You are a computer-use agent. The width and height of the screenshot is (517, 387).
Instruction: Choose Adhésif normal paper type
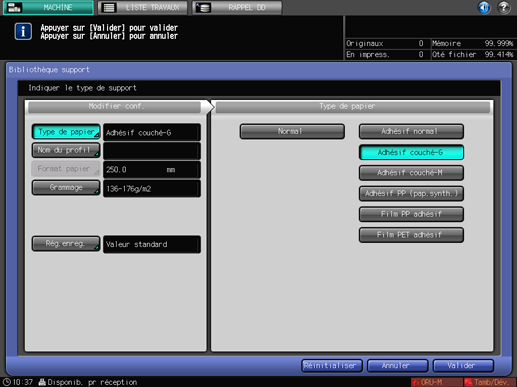tap(411, 131)
